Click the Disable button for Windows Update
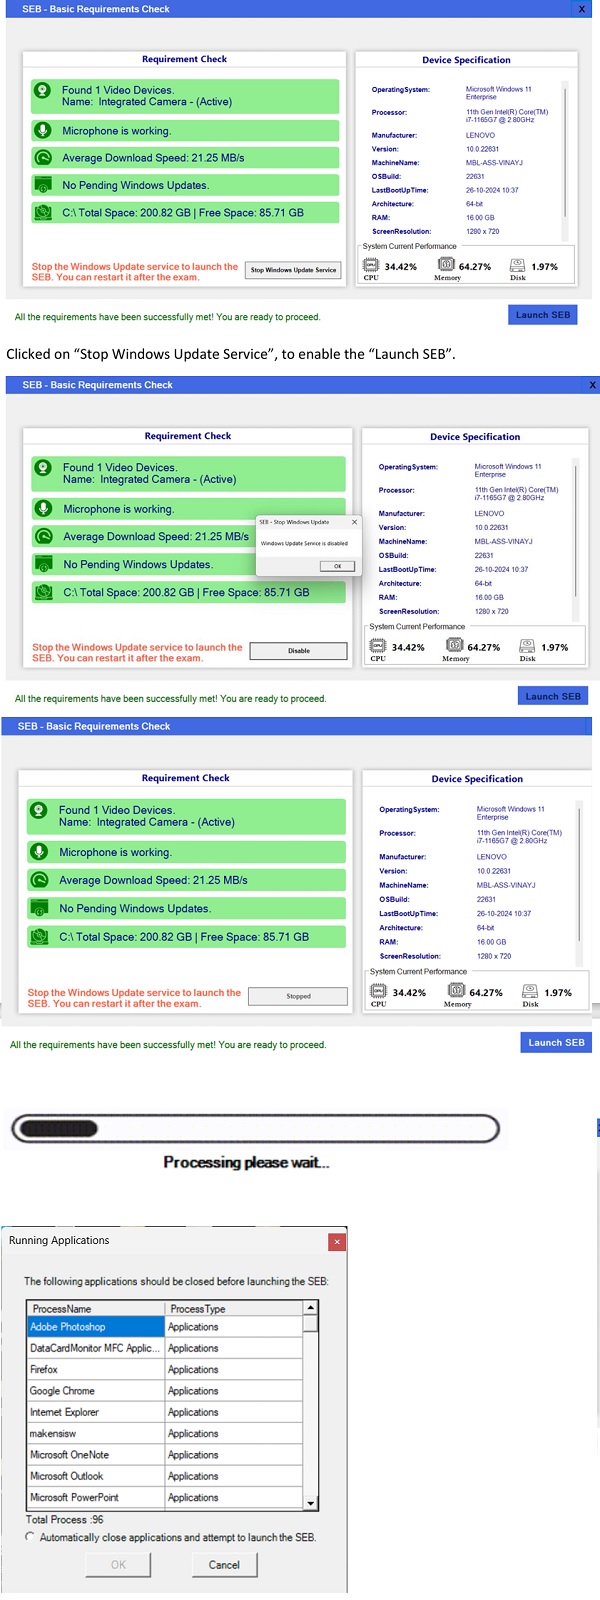The image size is (600, 1600). coord(299,651)
